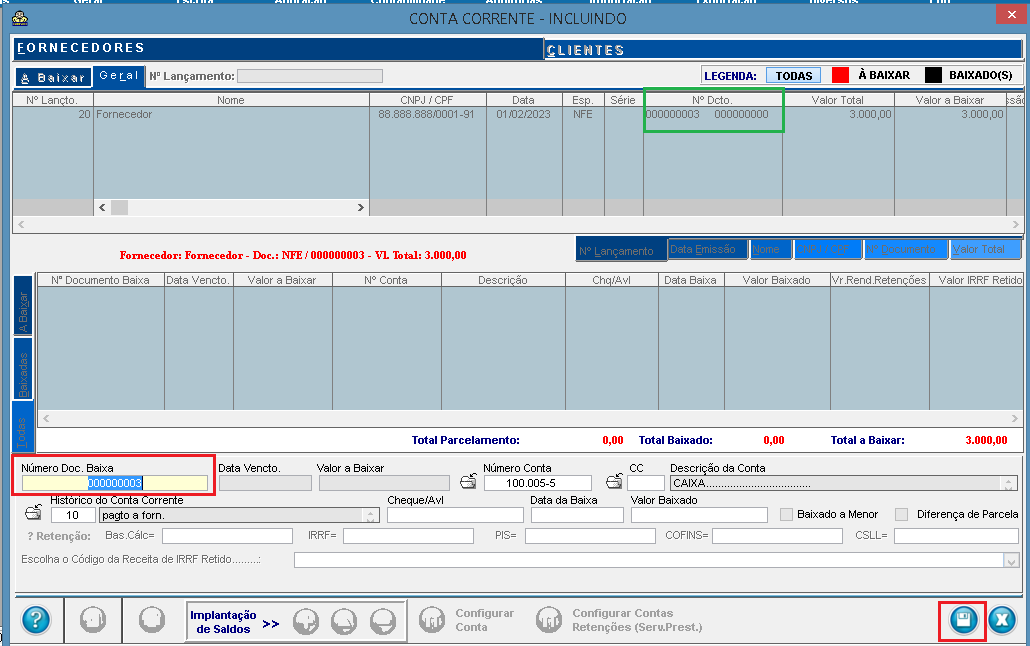The width and height of the screenshot is (1030, 646).
Task: Click the Bas.Cálc= input field
Action: [227, 536]
